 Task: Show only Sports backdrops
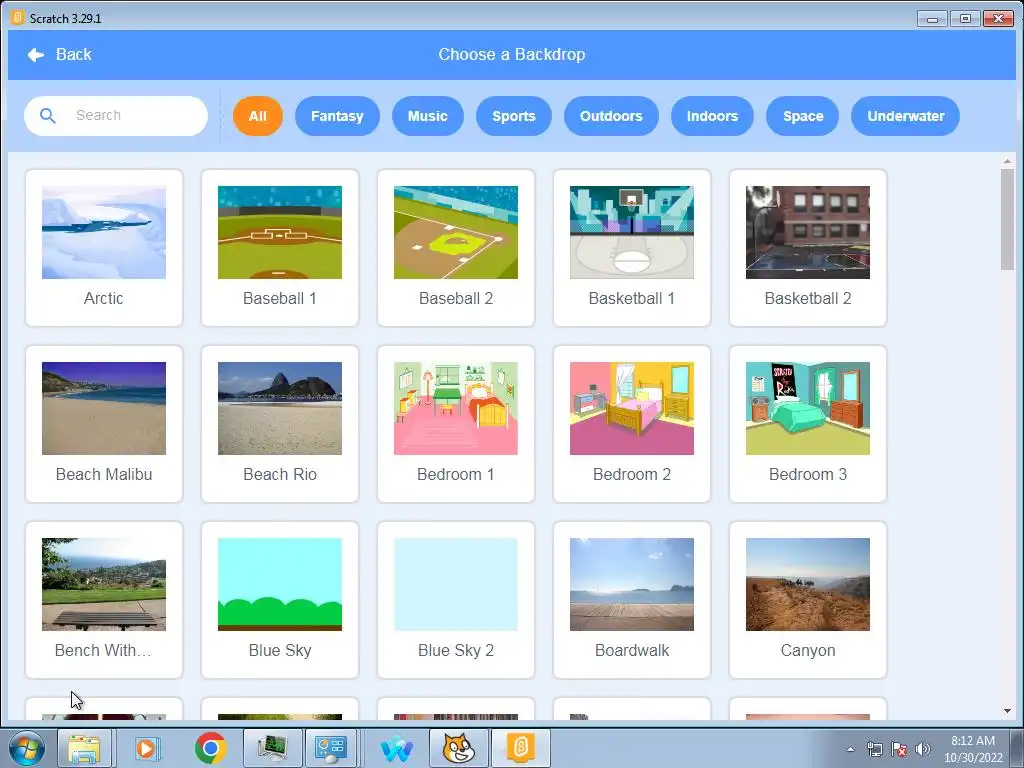[513, 116]
